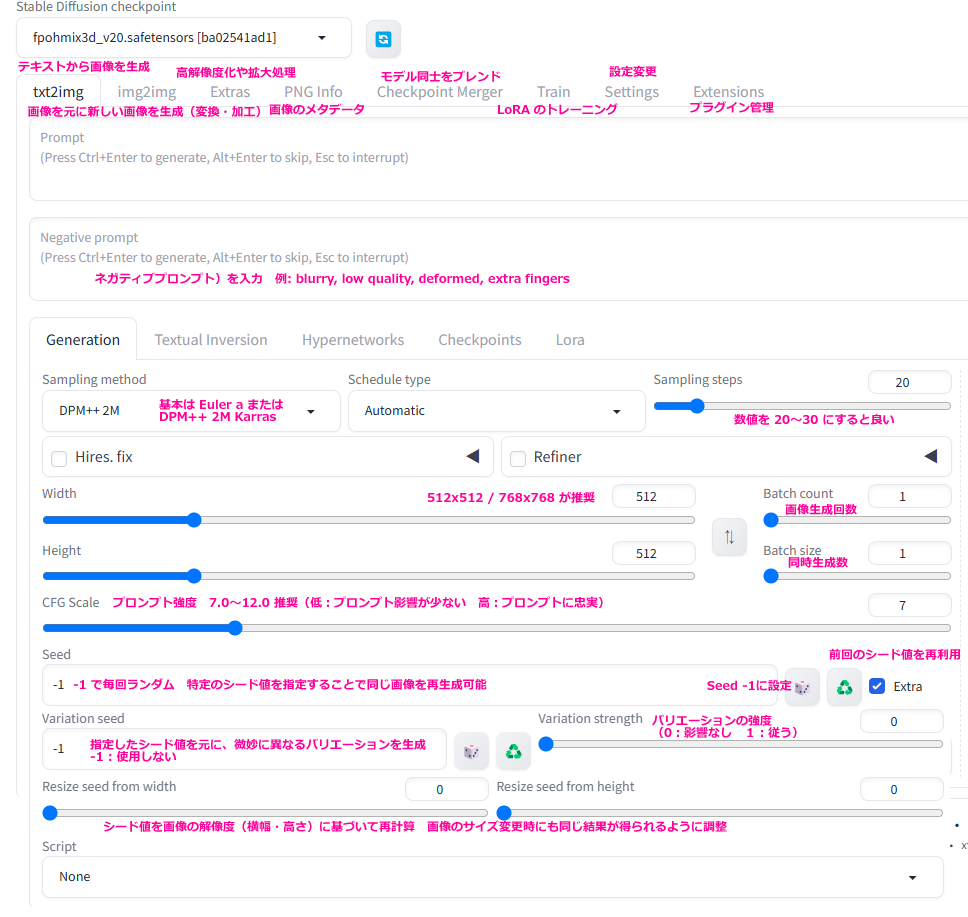Click the recycle icon beside Seed
Image resolution: width=968 pixels, height=917 pixels.
[x=844, y=687]
